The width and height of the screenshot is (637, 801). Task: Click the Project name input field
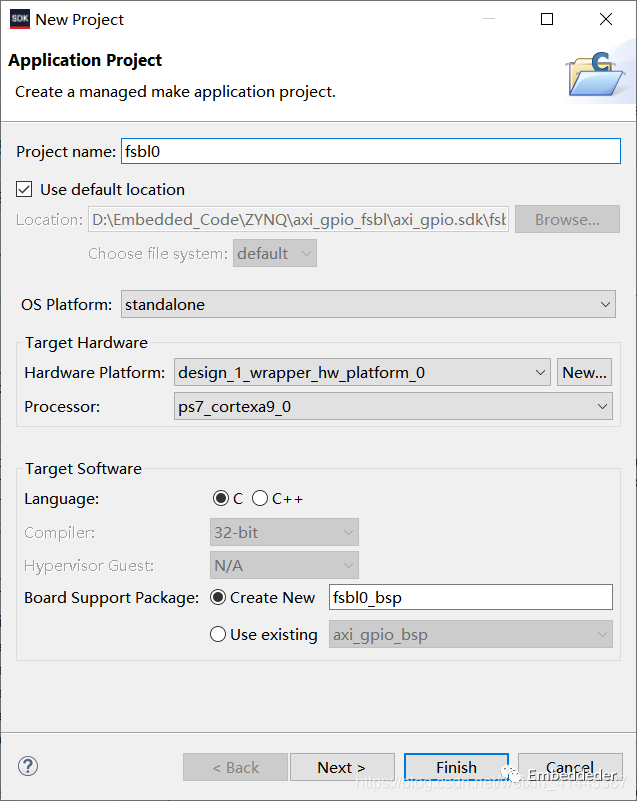point(371,152)
